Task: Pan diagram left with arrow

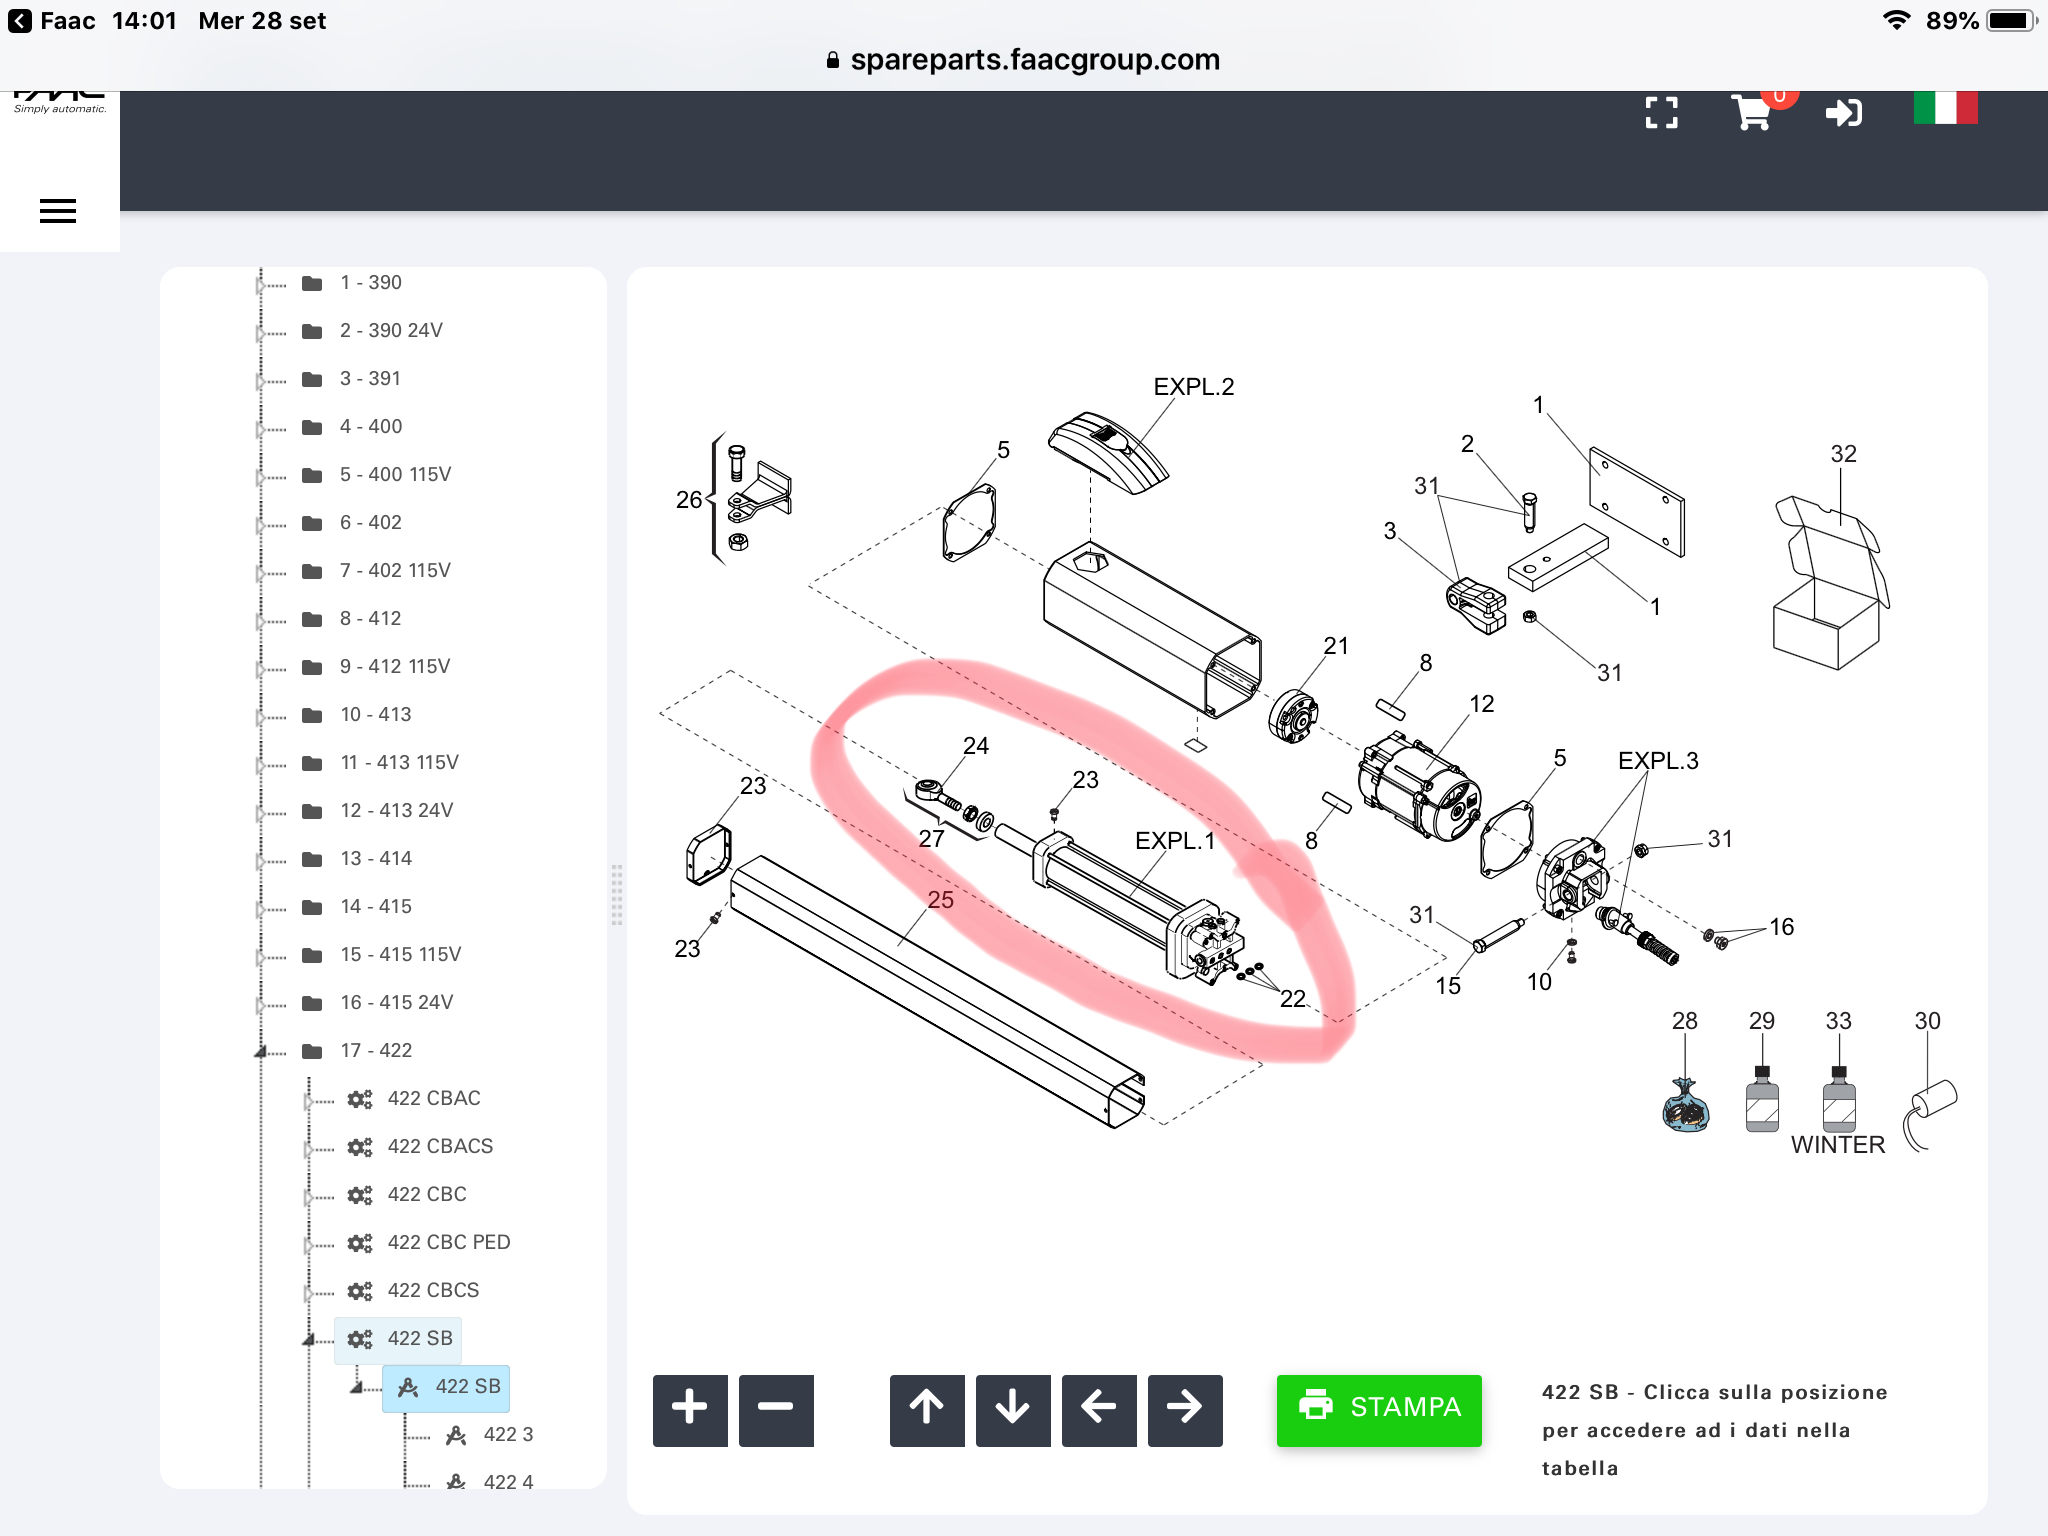Action: click(1099, 1410)
